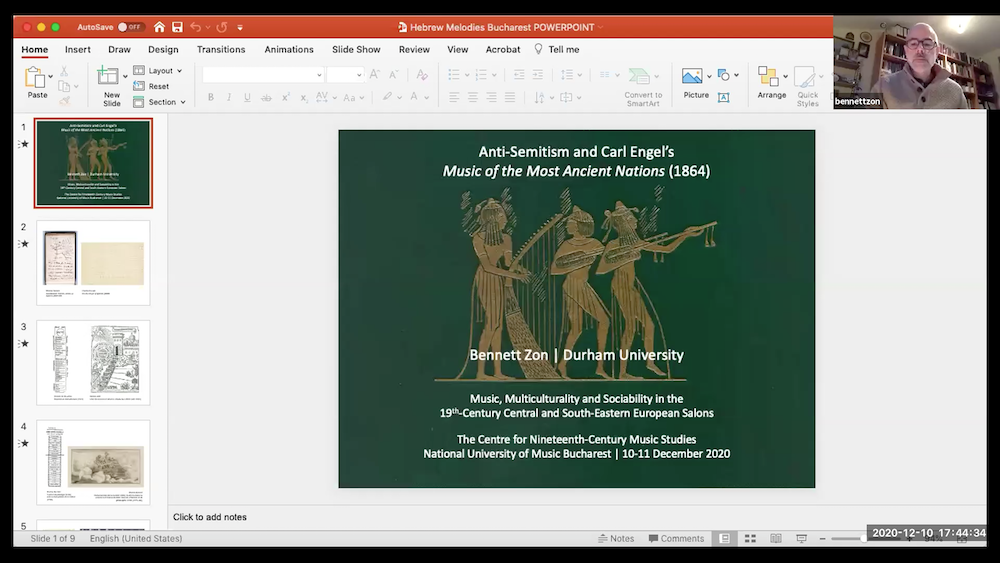Click the Format Painter brush icon

64,101
